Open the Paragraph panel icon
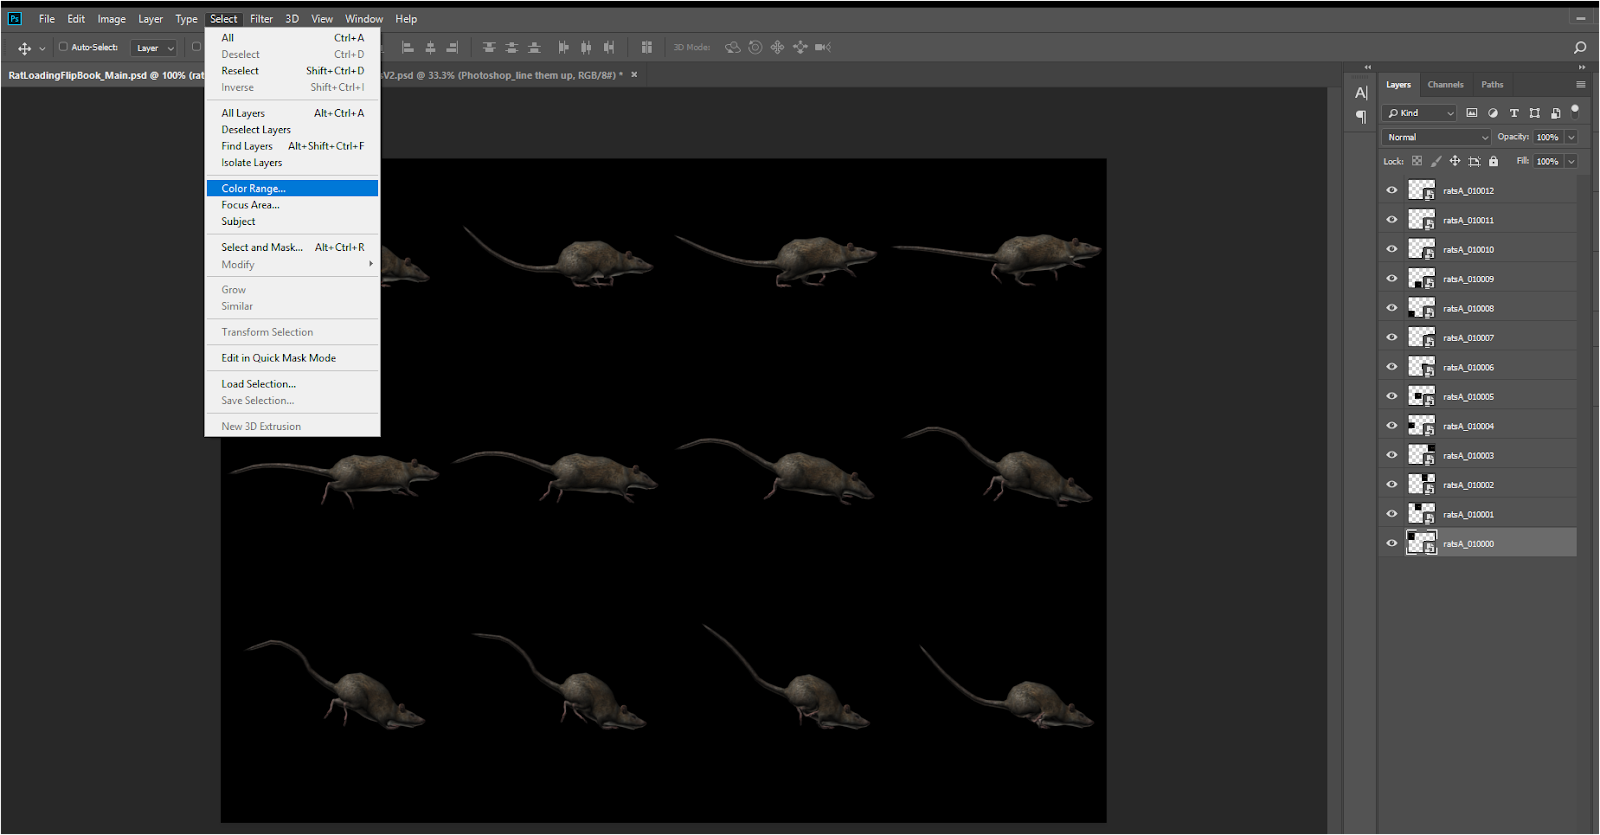 pyautogui.click(x=1361, y=117)
